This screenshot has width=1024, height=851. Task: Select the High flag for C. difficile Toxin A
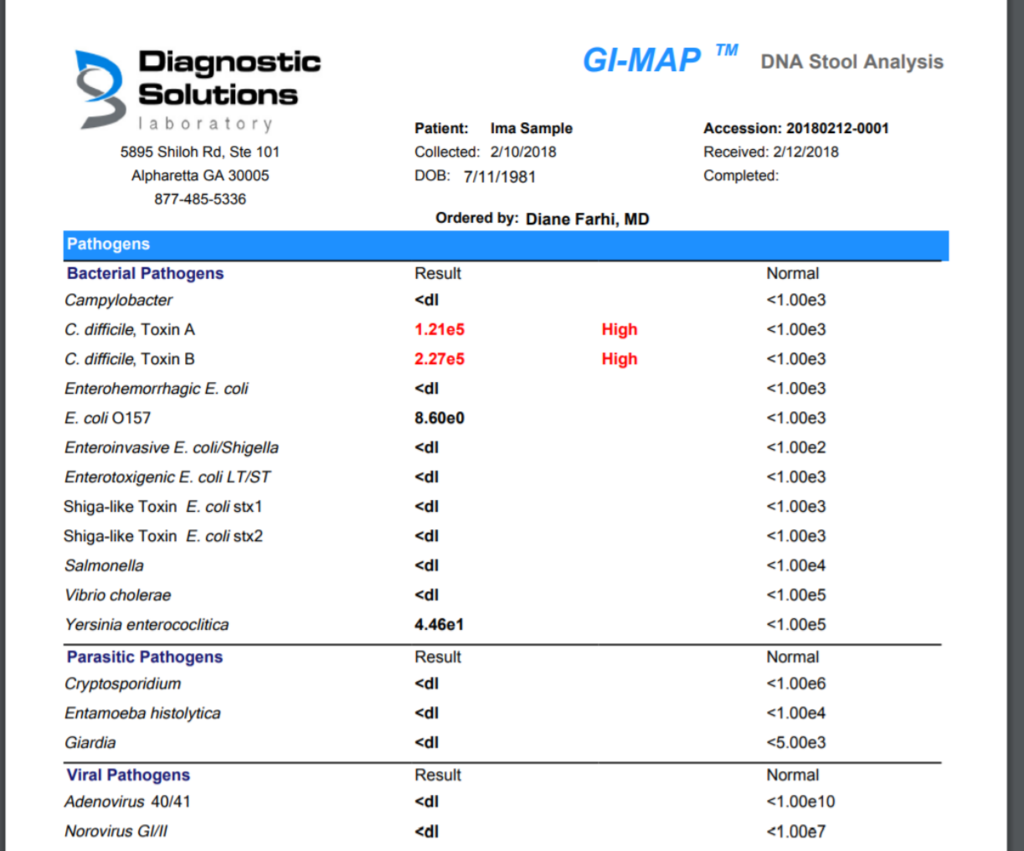pyautogui.click(x=619, y=329)
